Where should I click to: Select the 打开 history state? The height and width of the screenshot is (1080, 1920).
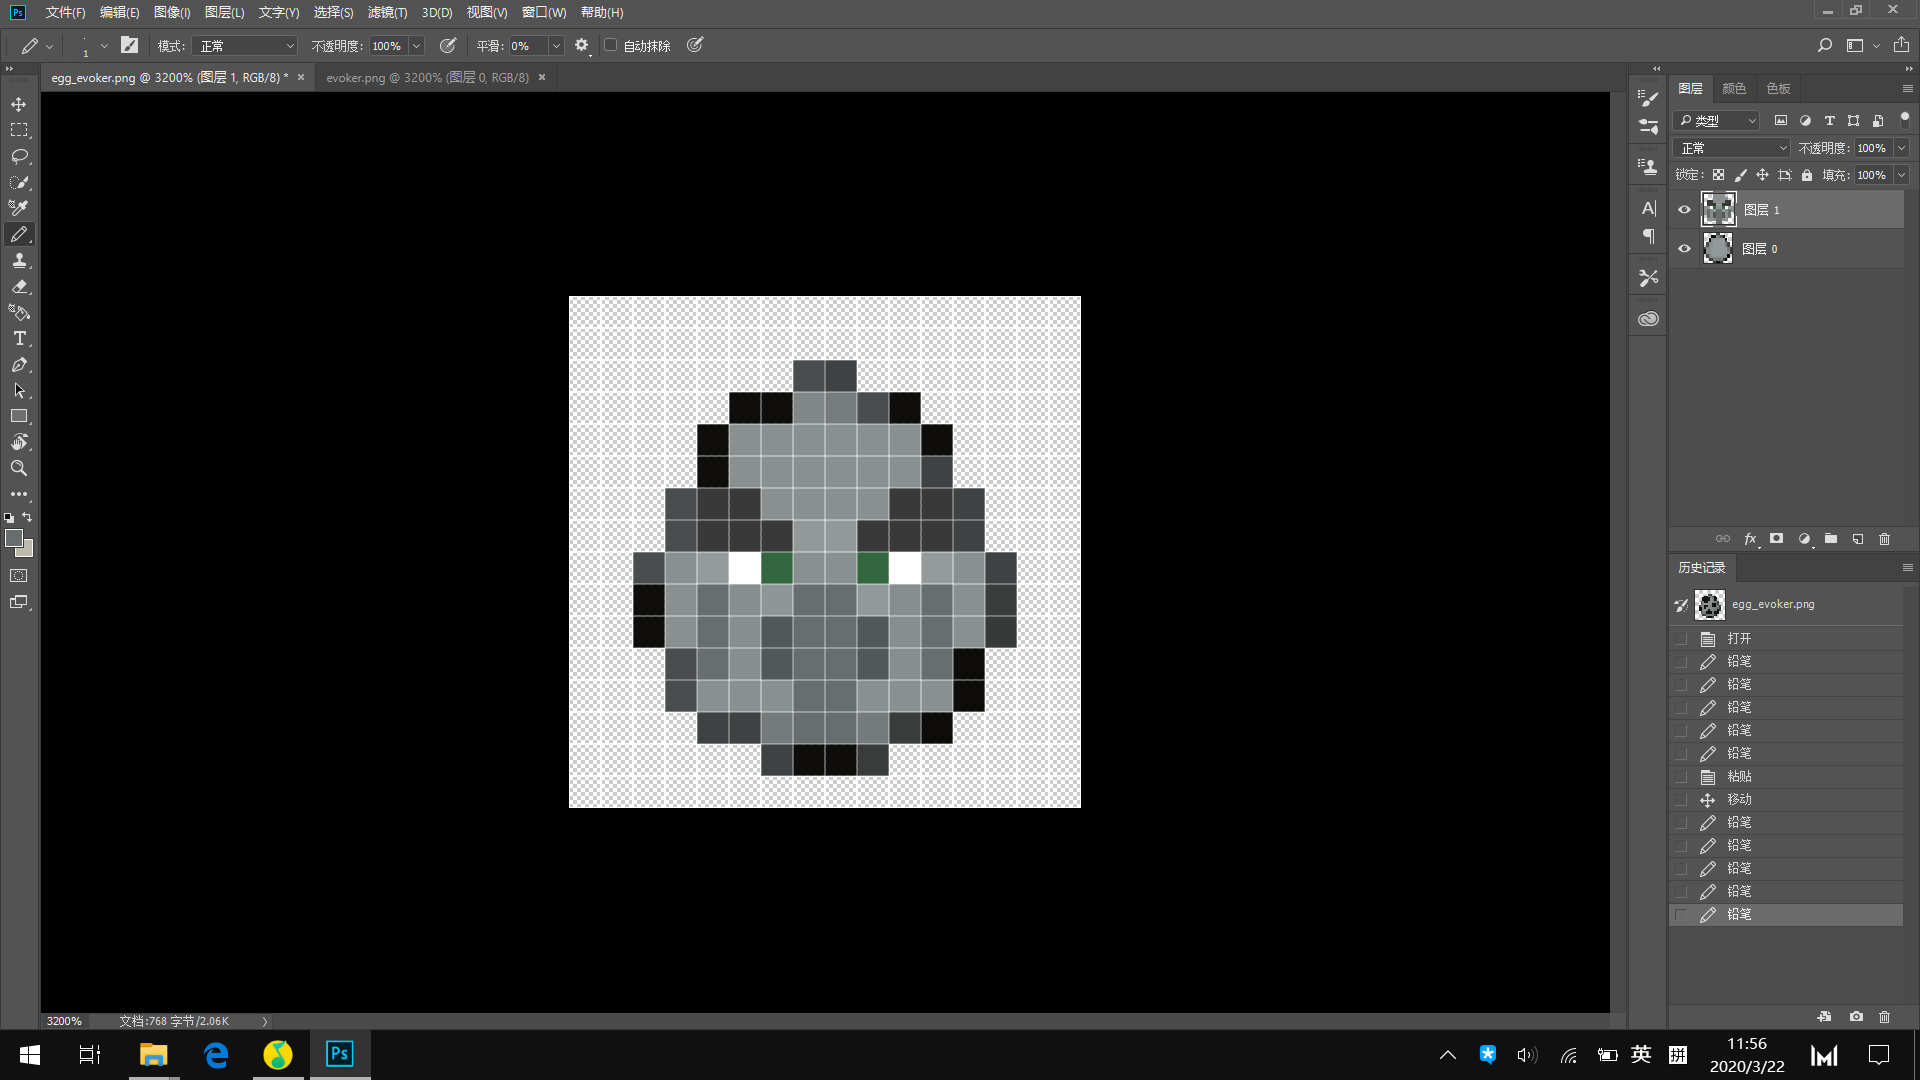1787,638
